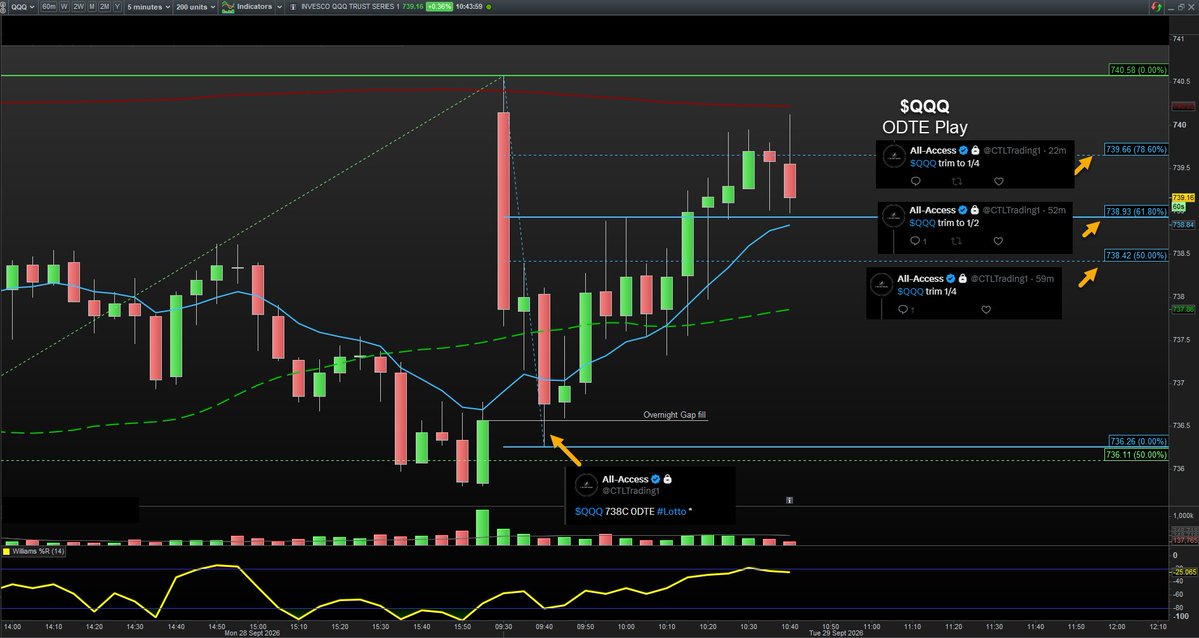Select the 739.66 (78.60%) Fibonacci label
This screenshot has height=638, width=1199.
pyautogui.click(x=1136, y=150)
